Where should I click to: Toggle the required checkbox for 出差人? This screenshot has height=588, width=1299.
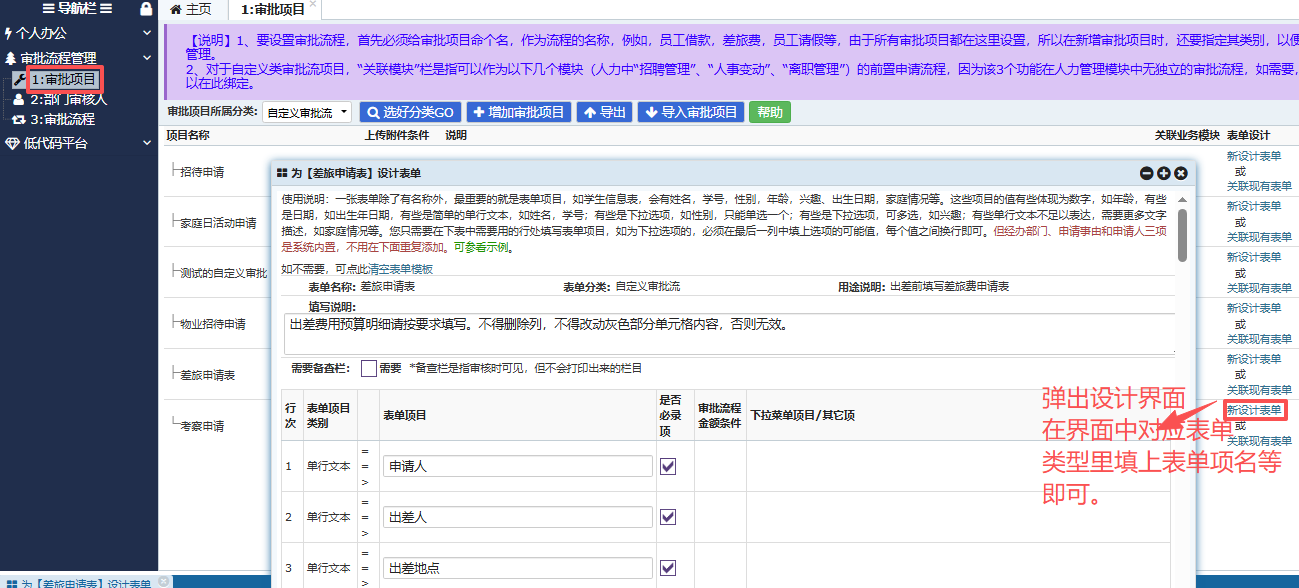click(668, 517)
